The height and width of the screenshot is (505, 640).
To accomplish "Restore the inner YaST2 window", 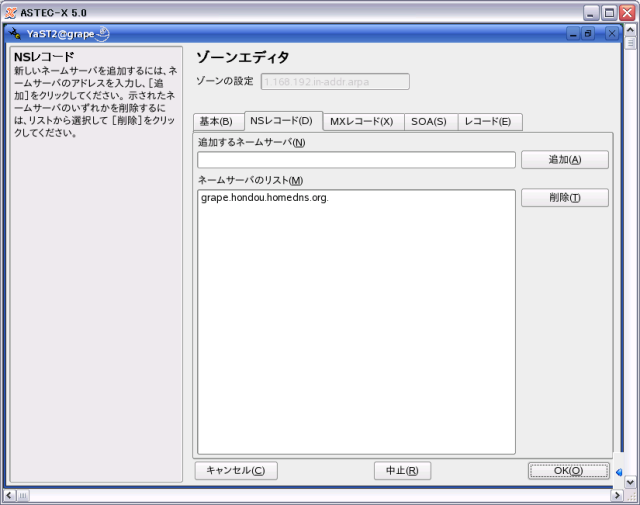I will tap(588, 34).
